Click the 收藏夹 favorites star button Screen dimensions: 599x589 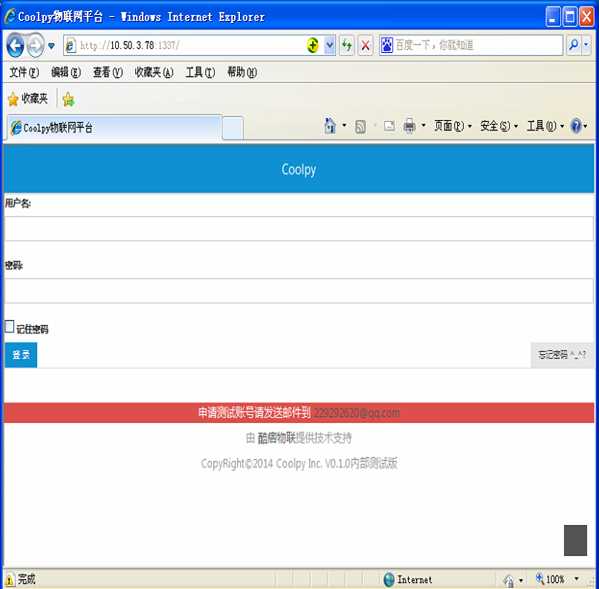[x=28, y=99]
